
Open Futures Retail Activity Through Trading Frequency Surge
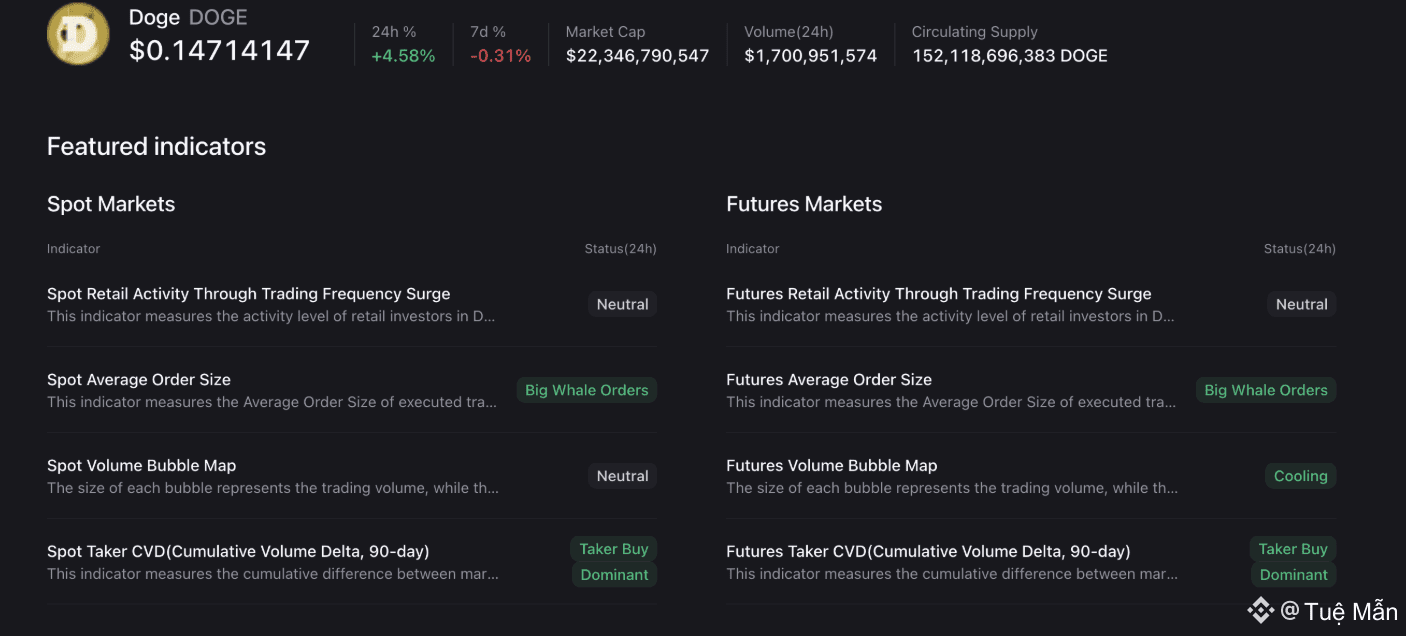[x=938, y=294]
